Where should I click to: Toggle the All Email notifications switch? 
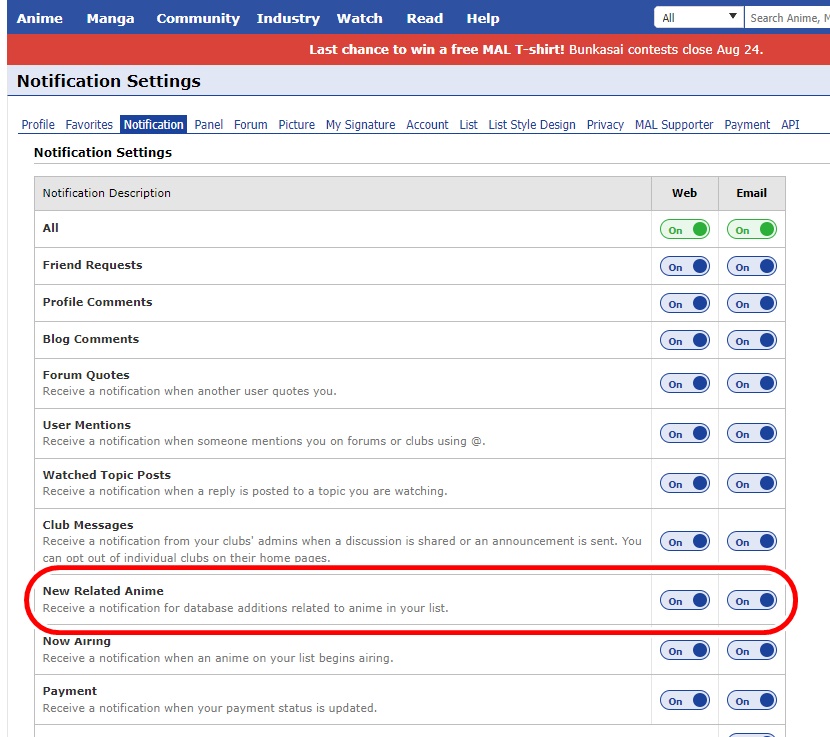tap(752, 229)
